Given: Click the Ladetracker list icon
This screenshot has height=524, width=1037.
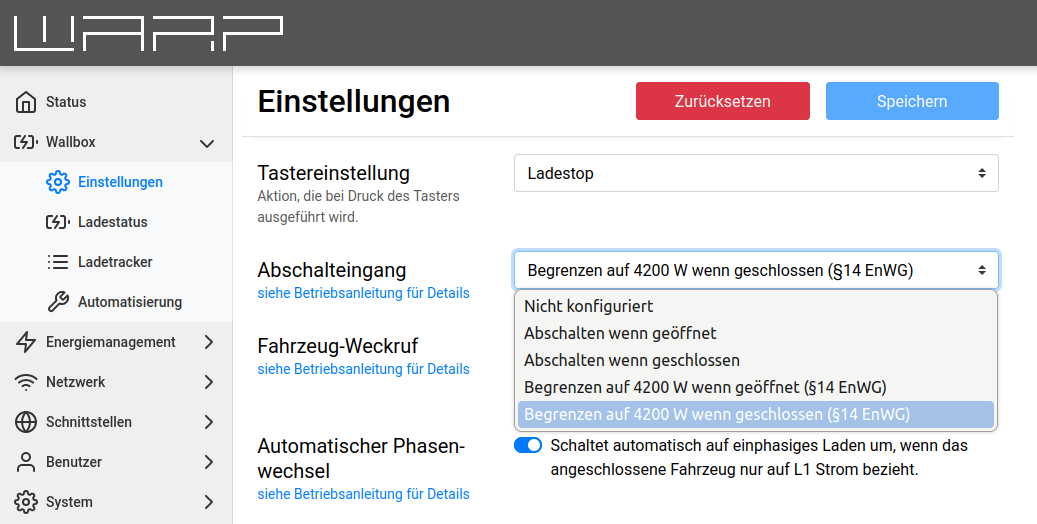Looking at the screenshot, I should [x=58, y=262].
